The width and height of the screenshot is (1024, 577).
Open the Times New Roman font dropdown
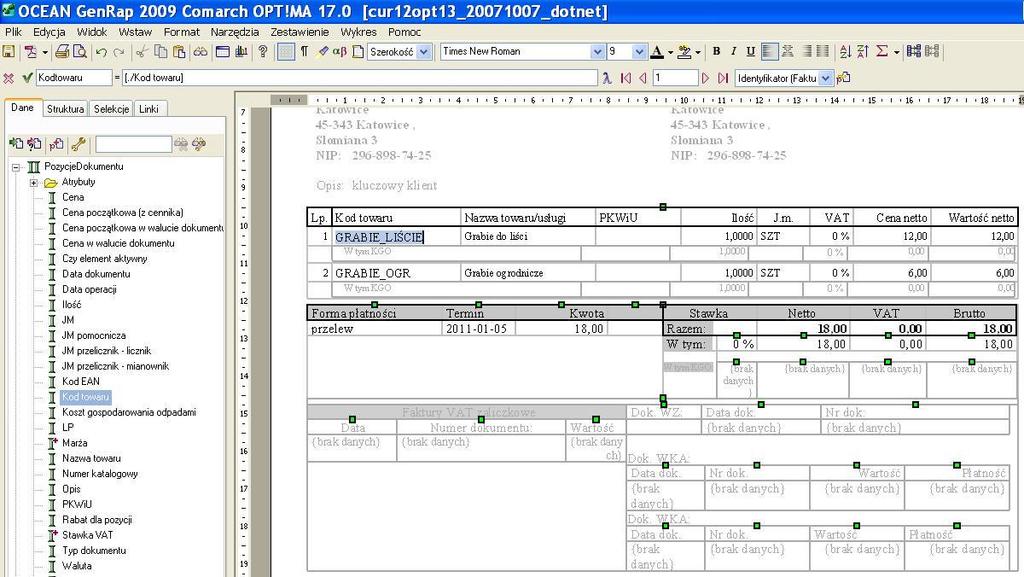click(x=597, y=52)
